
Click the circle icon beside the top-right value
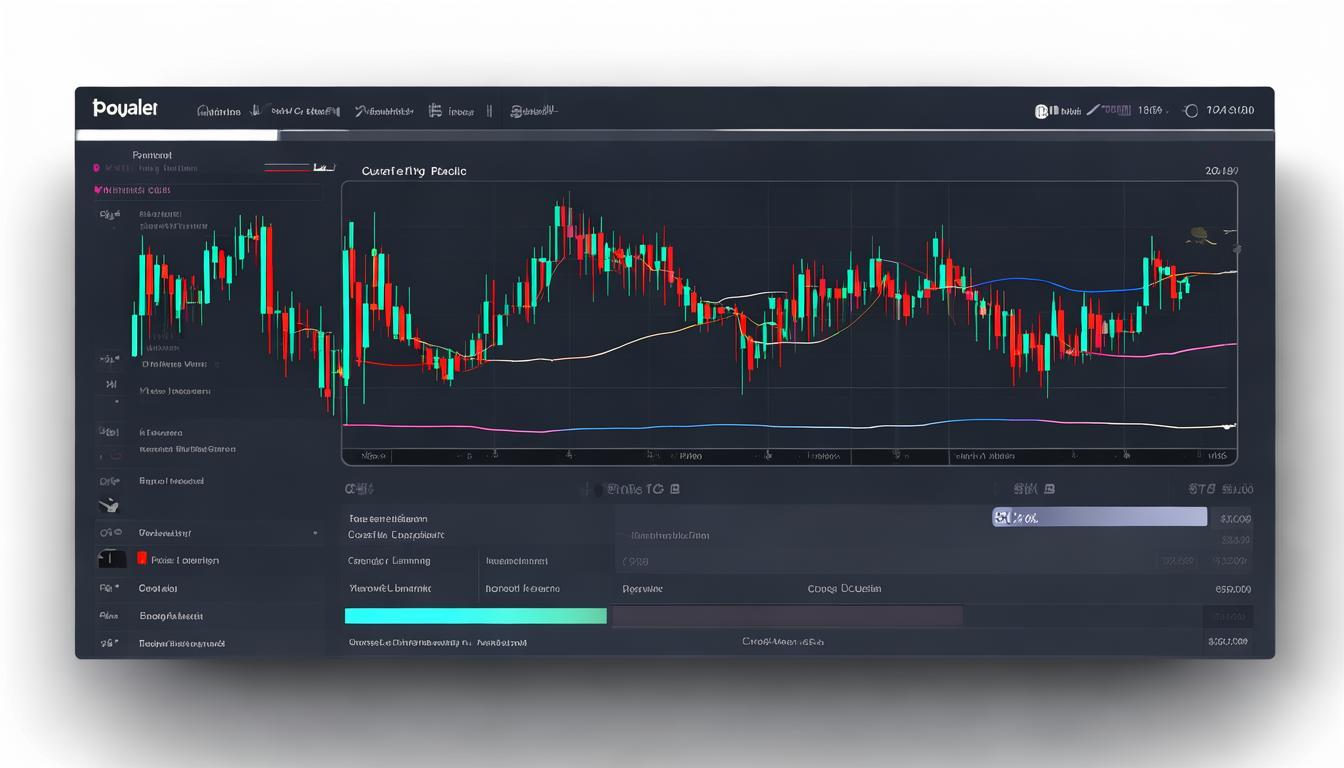tap(1190, 111)
